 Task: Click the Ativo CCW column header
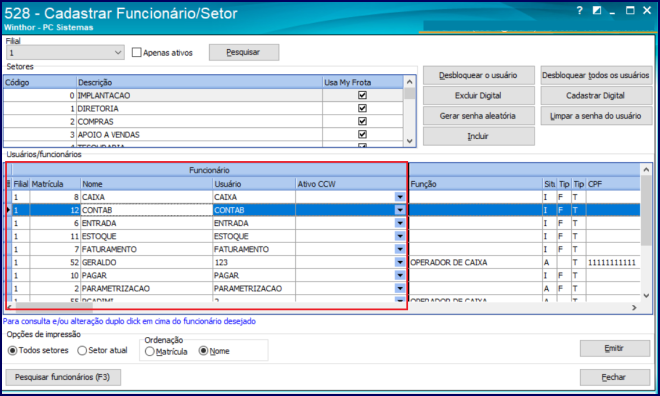351,184
